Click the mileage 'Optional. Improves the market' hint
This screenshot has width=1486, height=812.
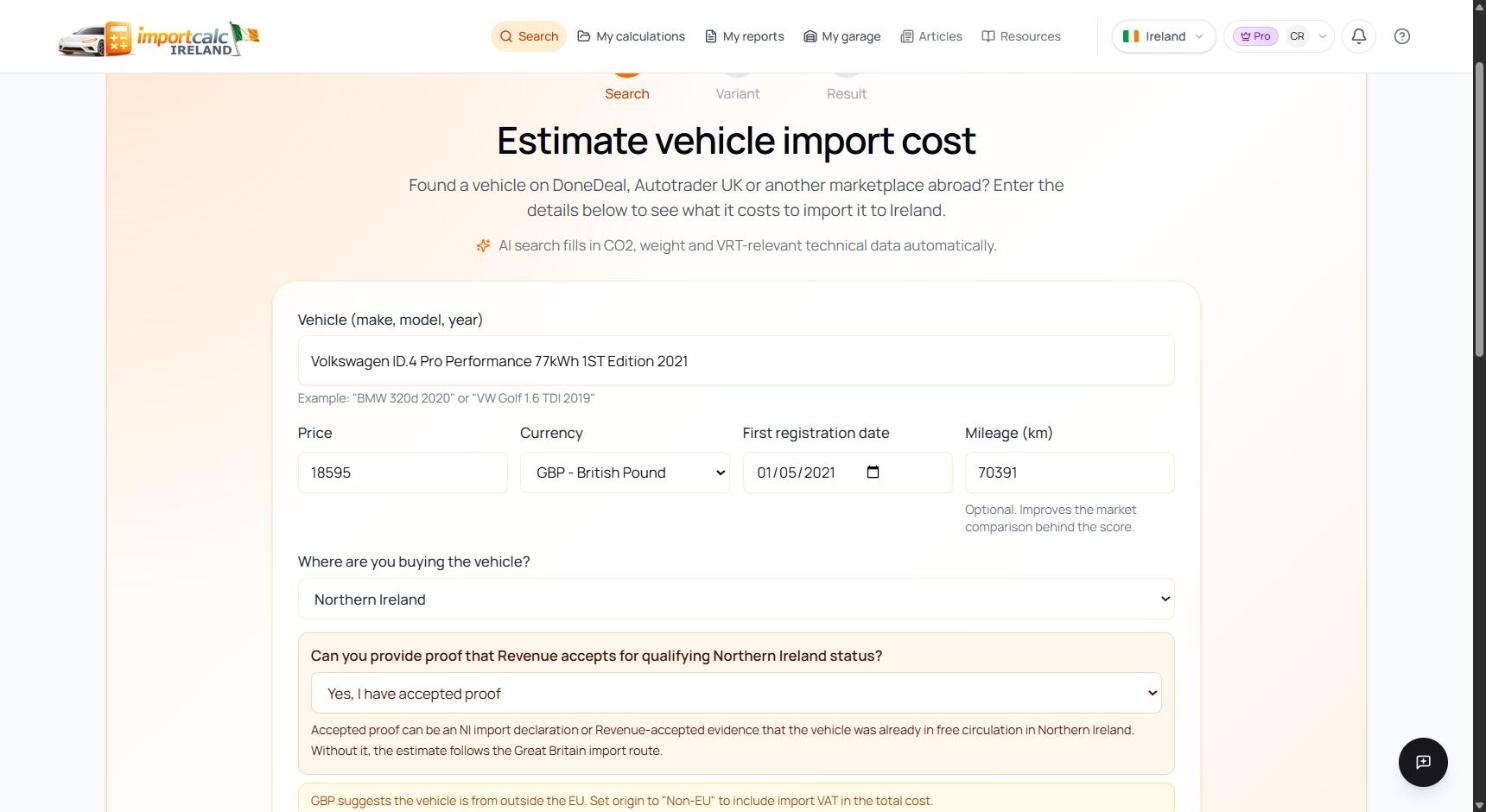click(x=1050, y=518)
